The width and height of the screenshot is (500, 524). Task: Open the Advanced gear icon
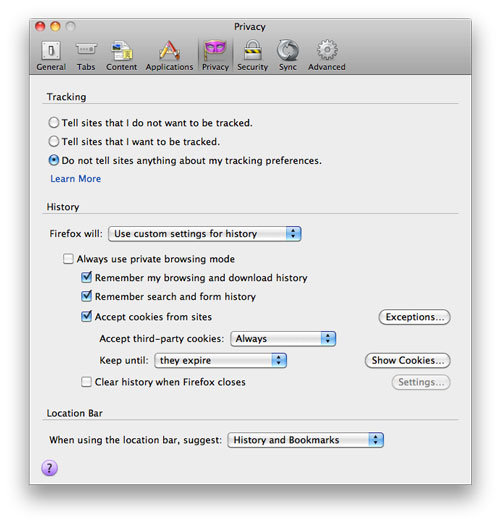(x=327, y=50)
